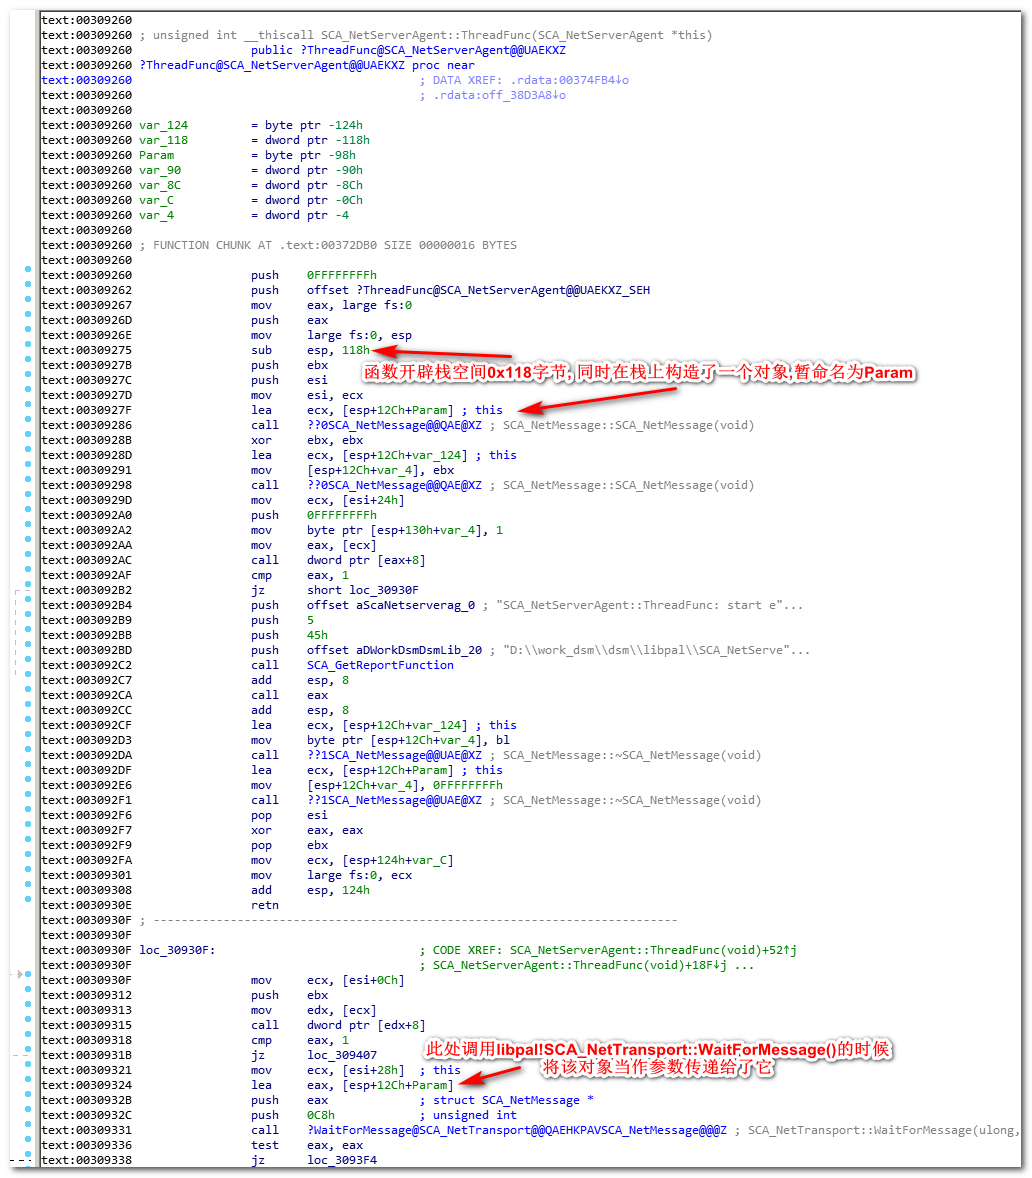Click byte ptr [esp+130h+var_4], 1 operand
The height and width of the screenshot is (1178, 1032).
coord(405,531)
